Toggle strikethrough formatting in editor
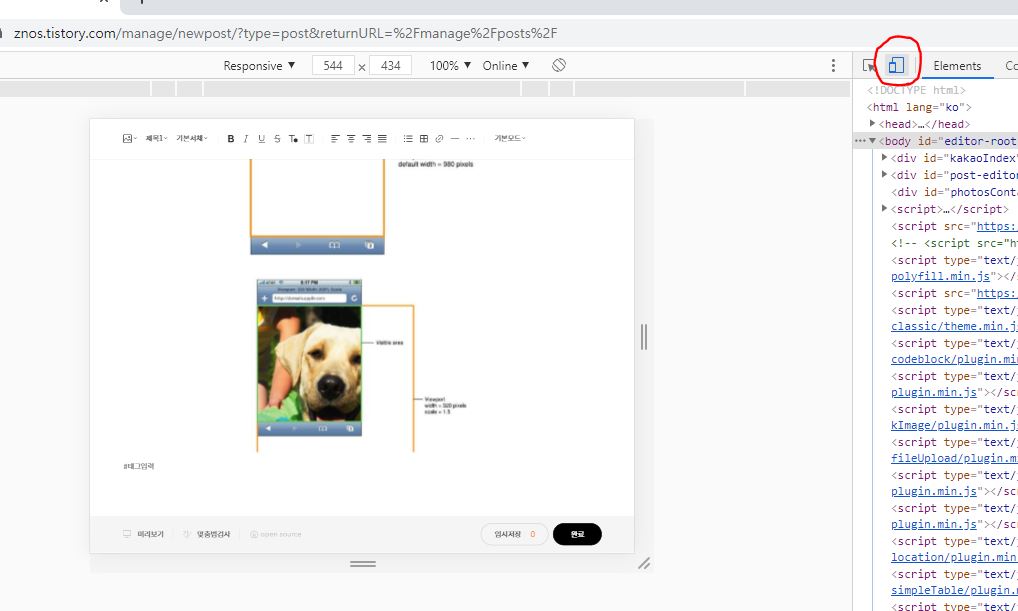The image size is (1018, 611). tap(277, 138)
